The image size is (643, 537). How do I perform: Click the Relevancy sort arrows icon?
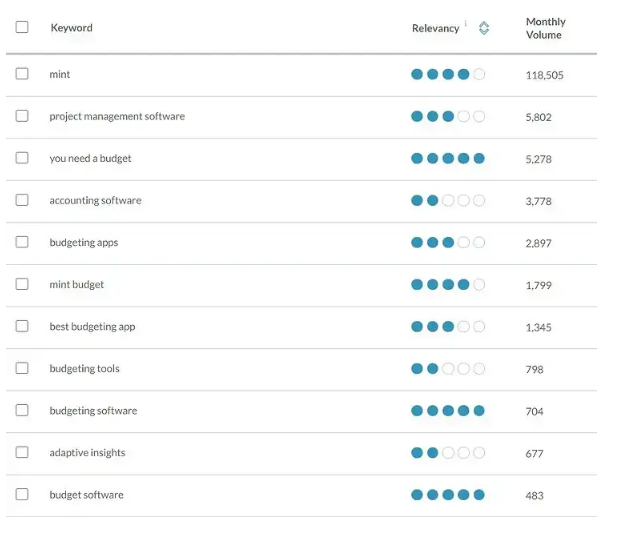(484, 28)
